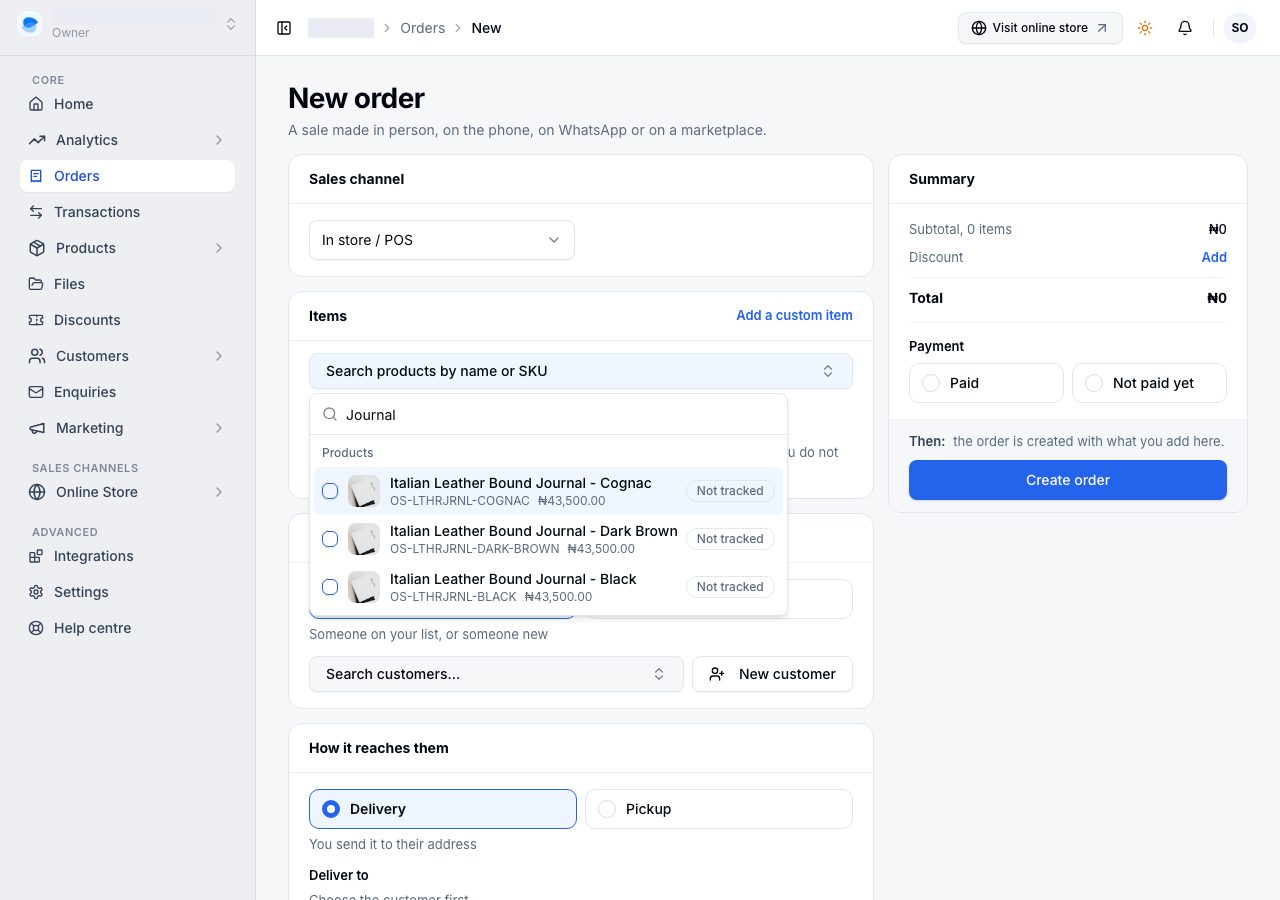Click the Help centre lifebuoy icon

pyautogui.click(x=36, y=628)
